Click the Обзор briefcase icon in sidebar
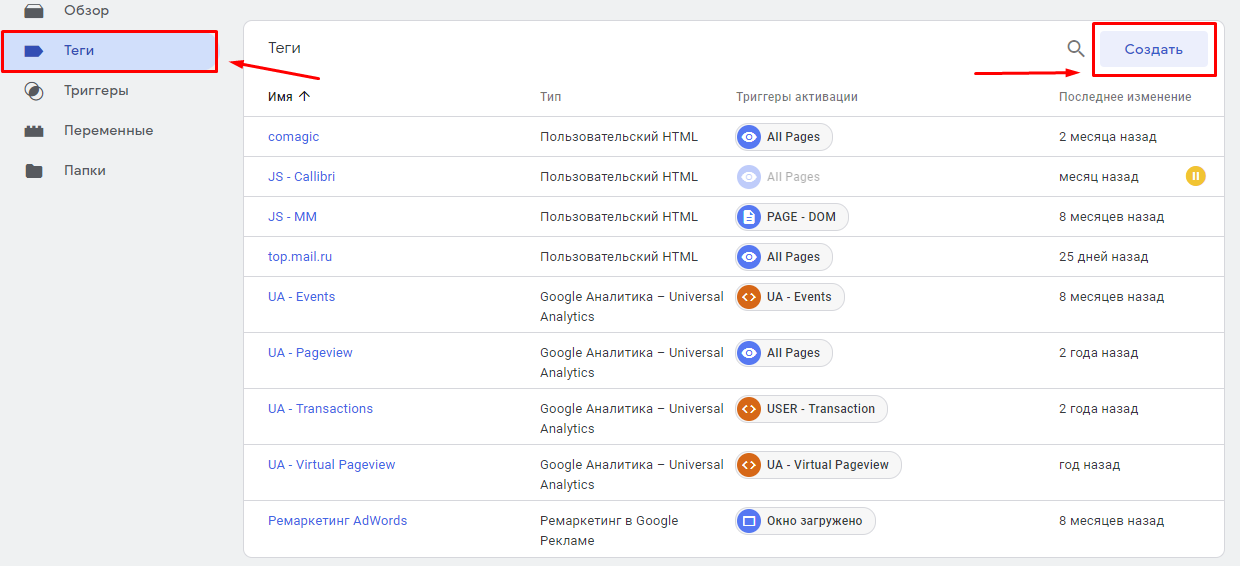 (x=34, y=10)
